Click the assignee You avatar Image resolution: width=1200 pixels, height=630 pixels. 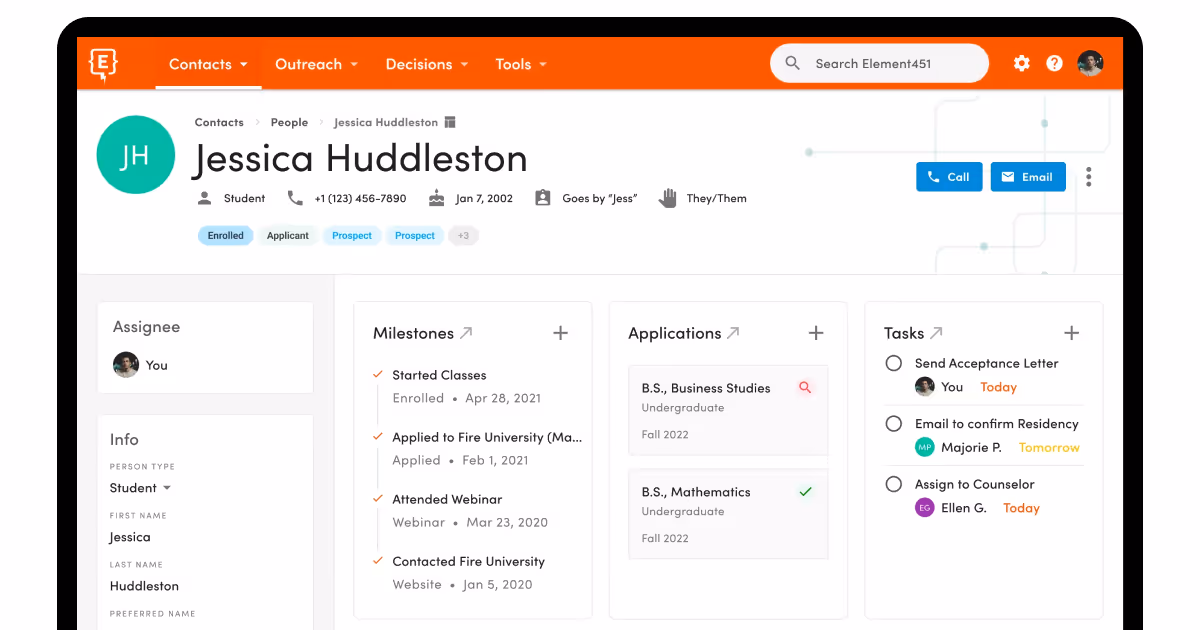point(126,365)
